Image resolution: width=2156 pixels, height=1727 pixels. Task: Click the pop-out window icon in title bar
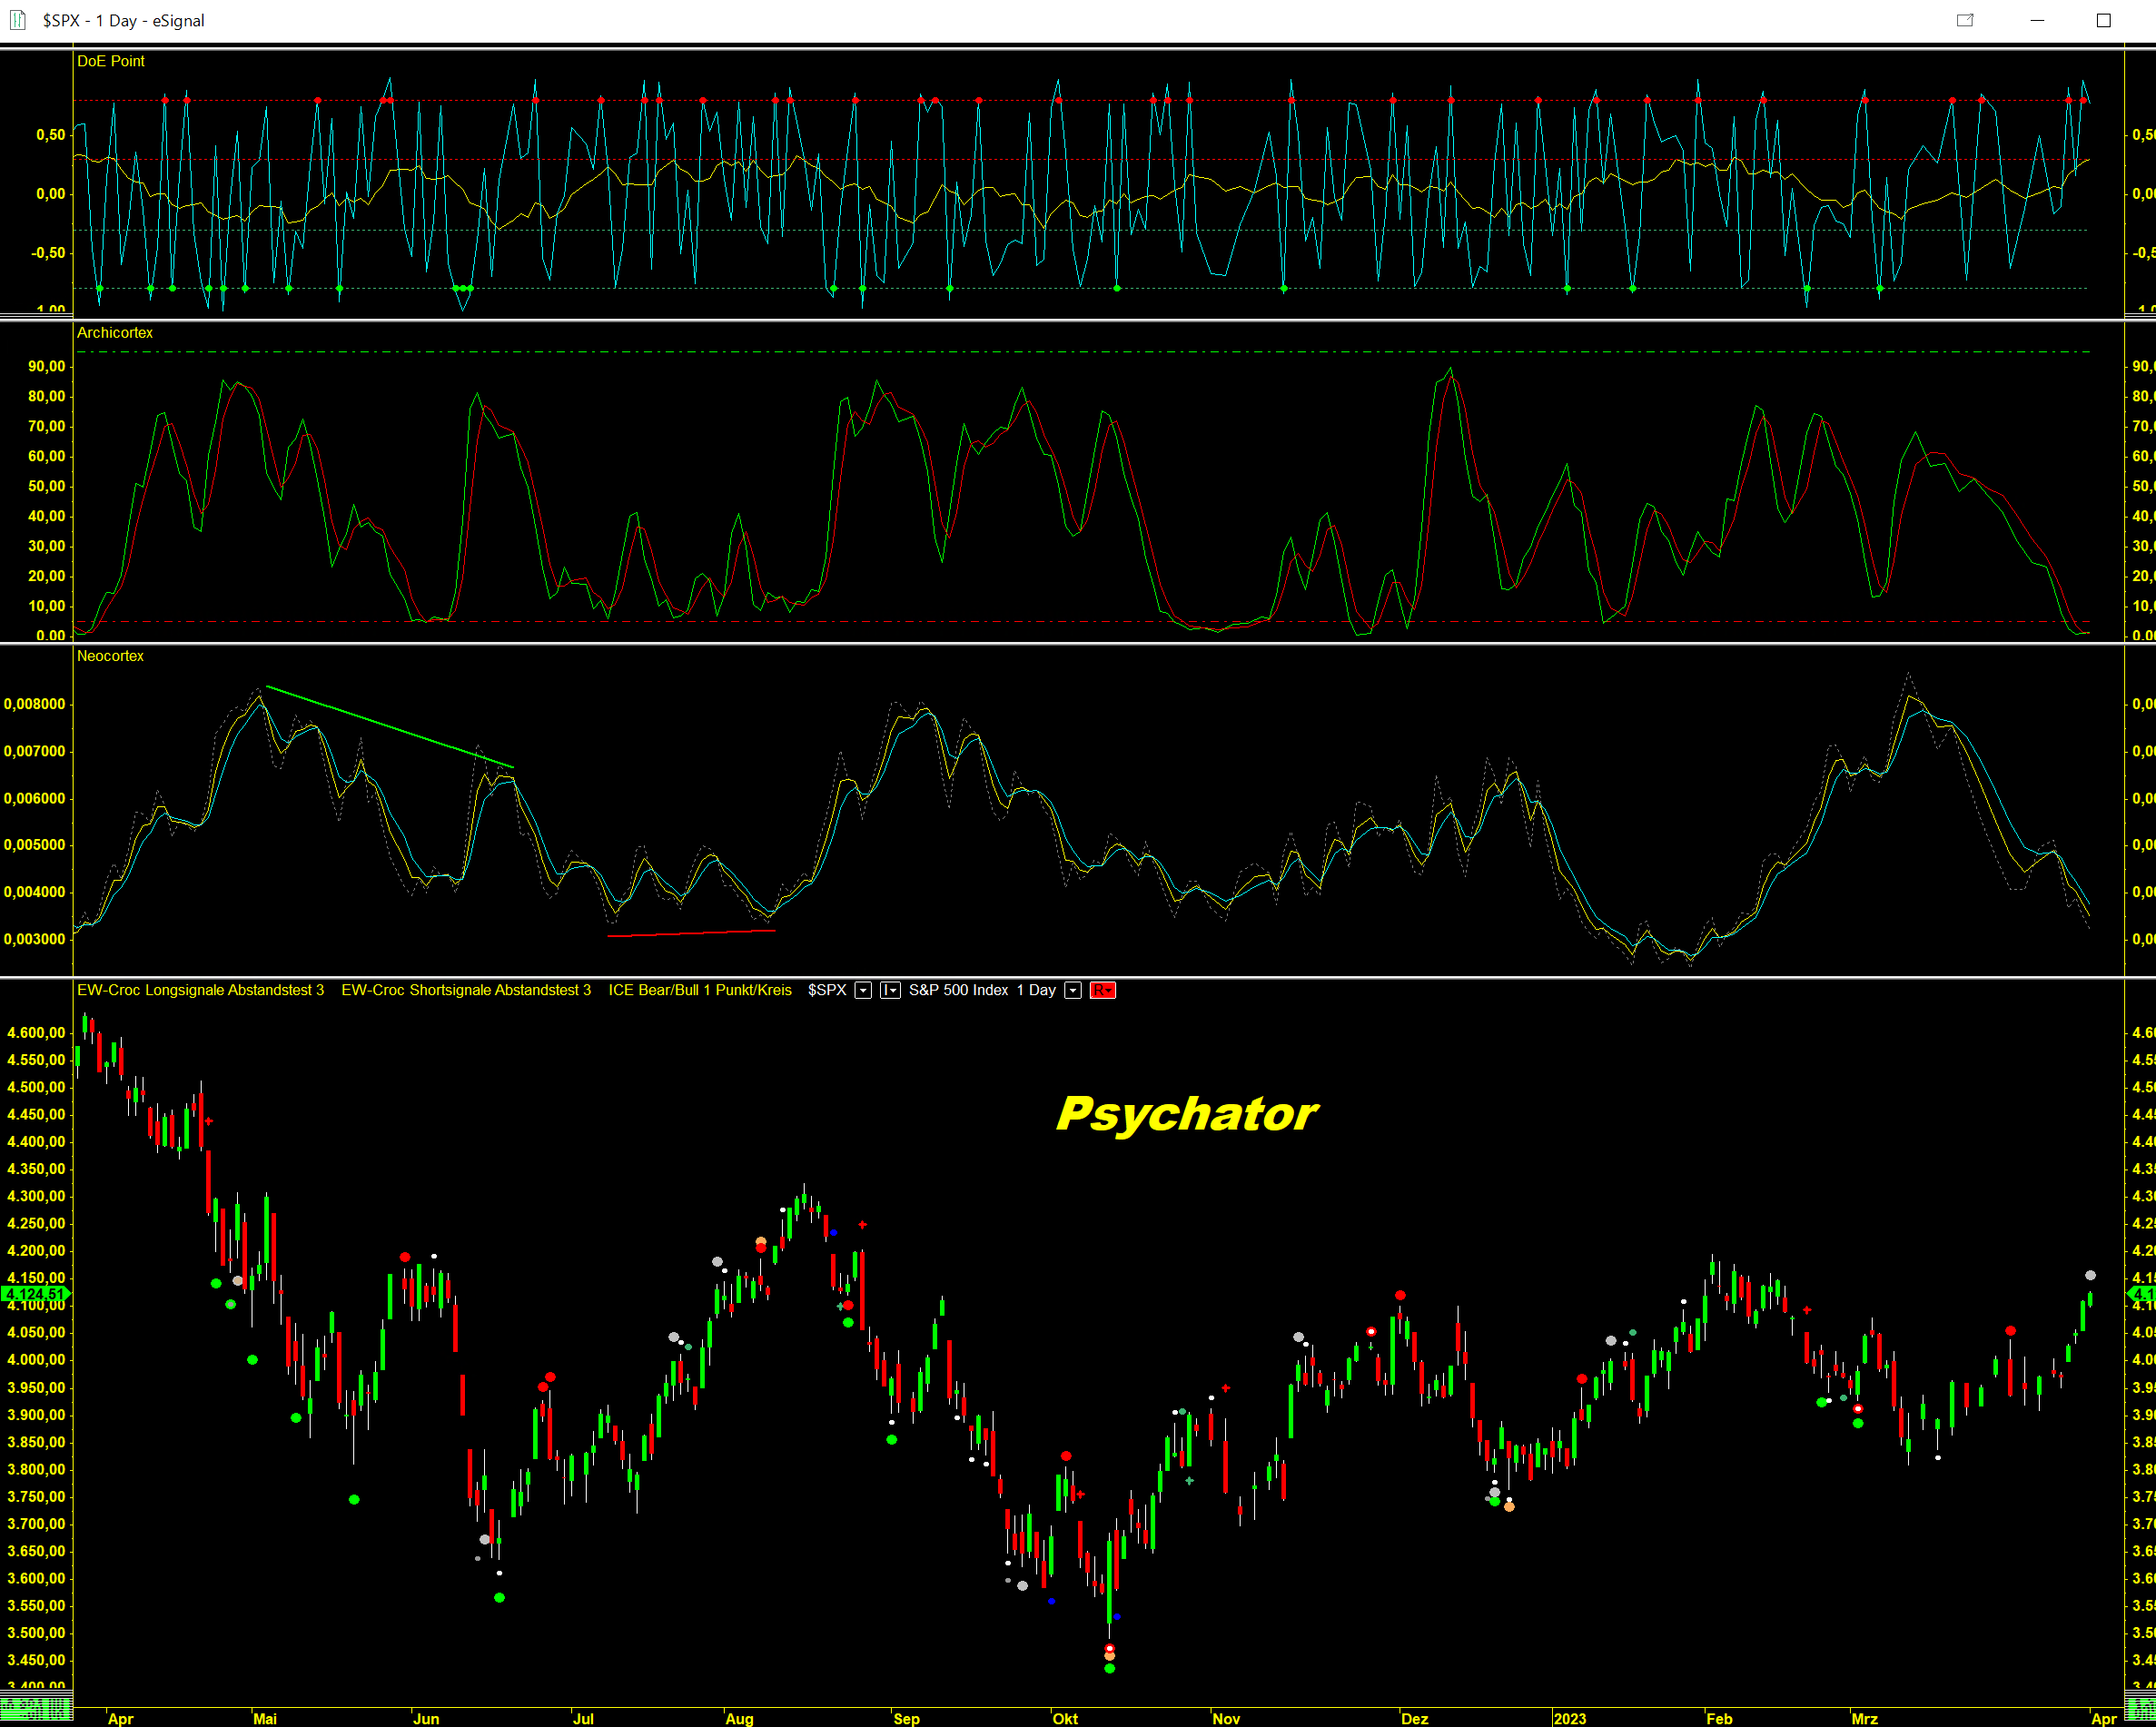(1965, 20)
